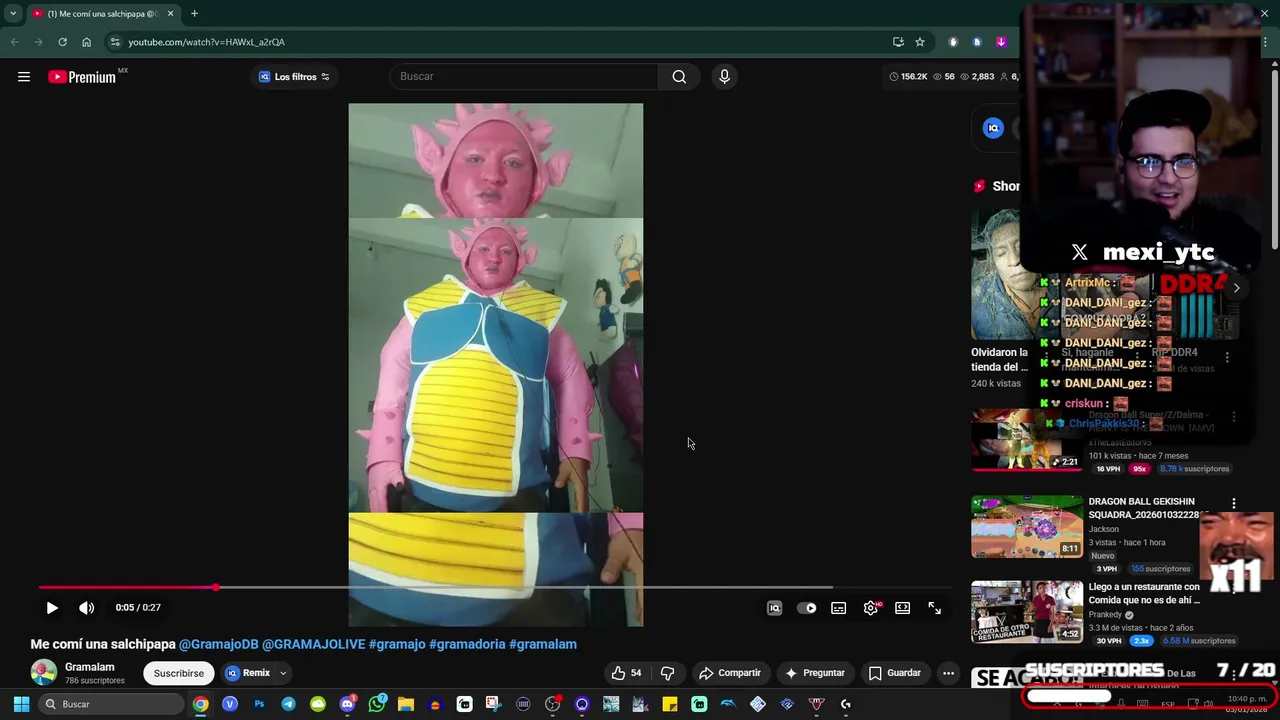1280x720 pixels.
Task: Click the install app icon in address bar
Action: [x=898, y=42]
